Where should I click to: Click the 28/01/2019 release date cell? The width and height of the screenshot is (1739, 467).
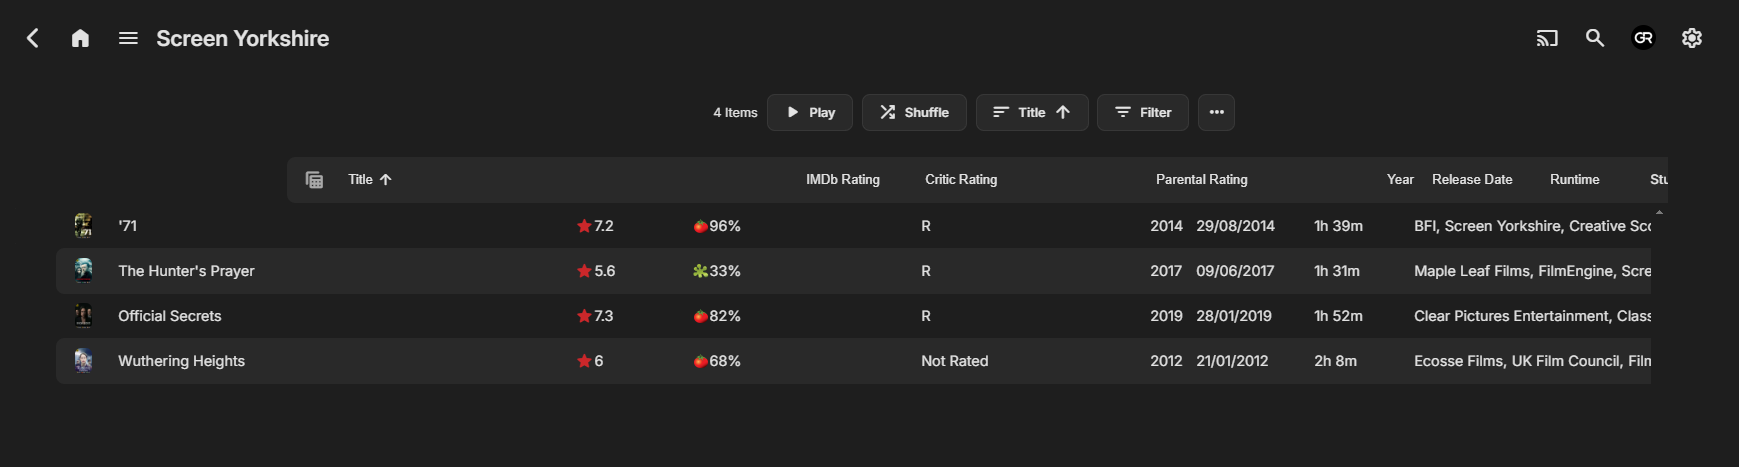click(x=1234, y=316)
